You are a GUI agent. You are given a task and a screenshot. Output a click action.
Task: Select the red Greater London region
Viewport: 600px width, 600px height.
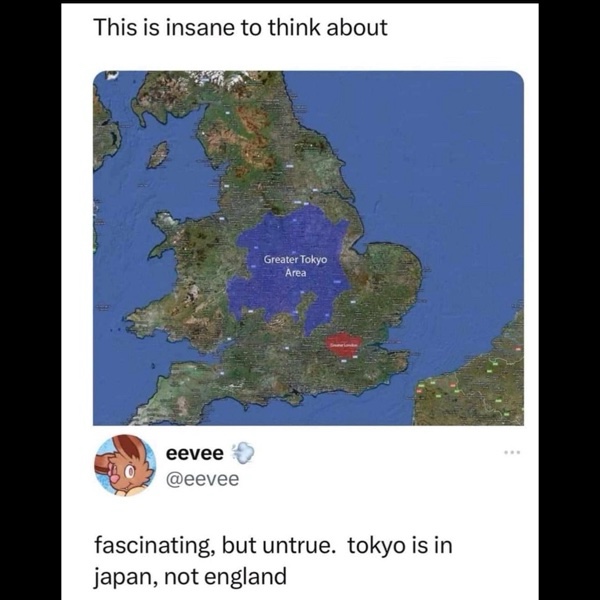pos(343,345)
